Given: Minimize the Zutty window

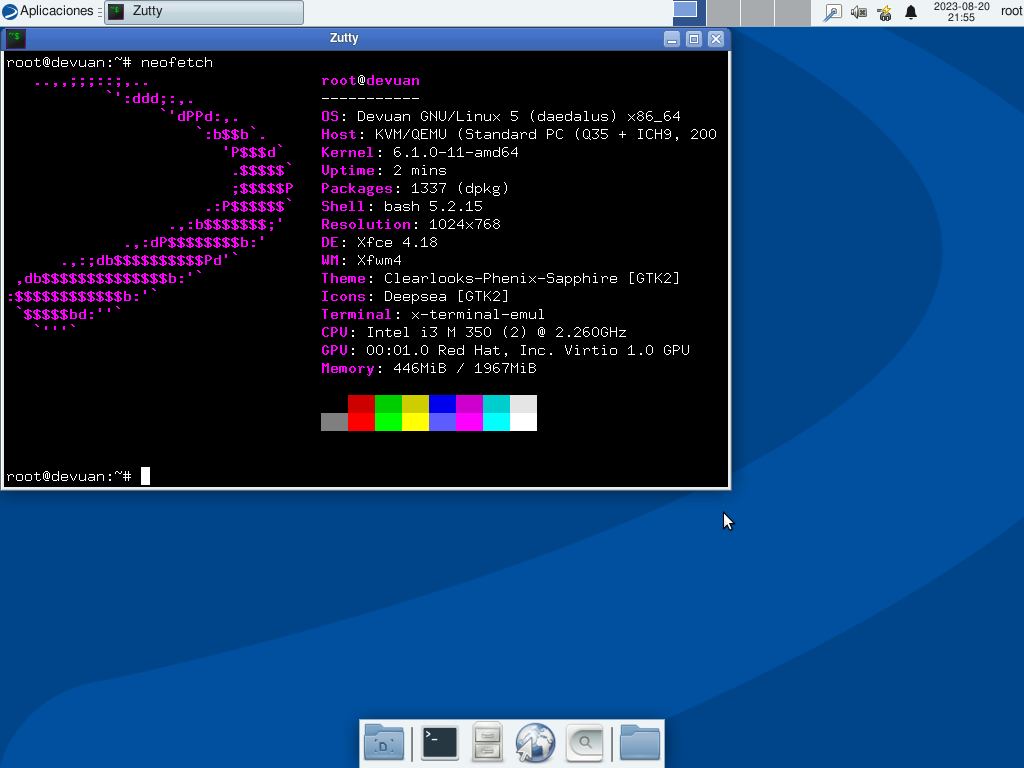Looking at the screenshot, I should 672,39.
